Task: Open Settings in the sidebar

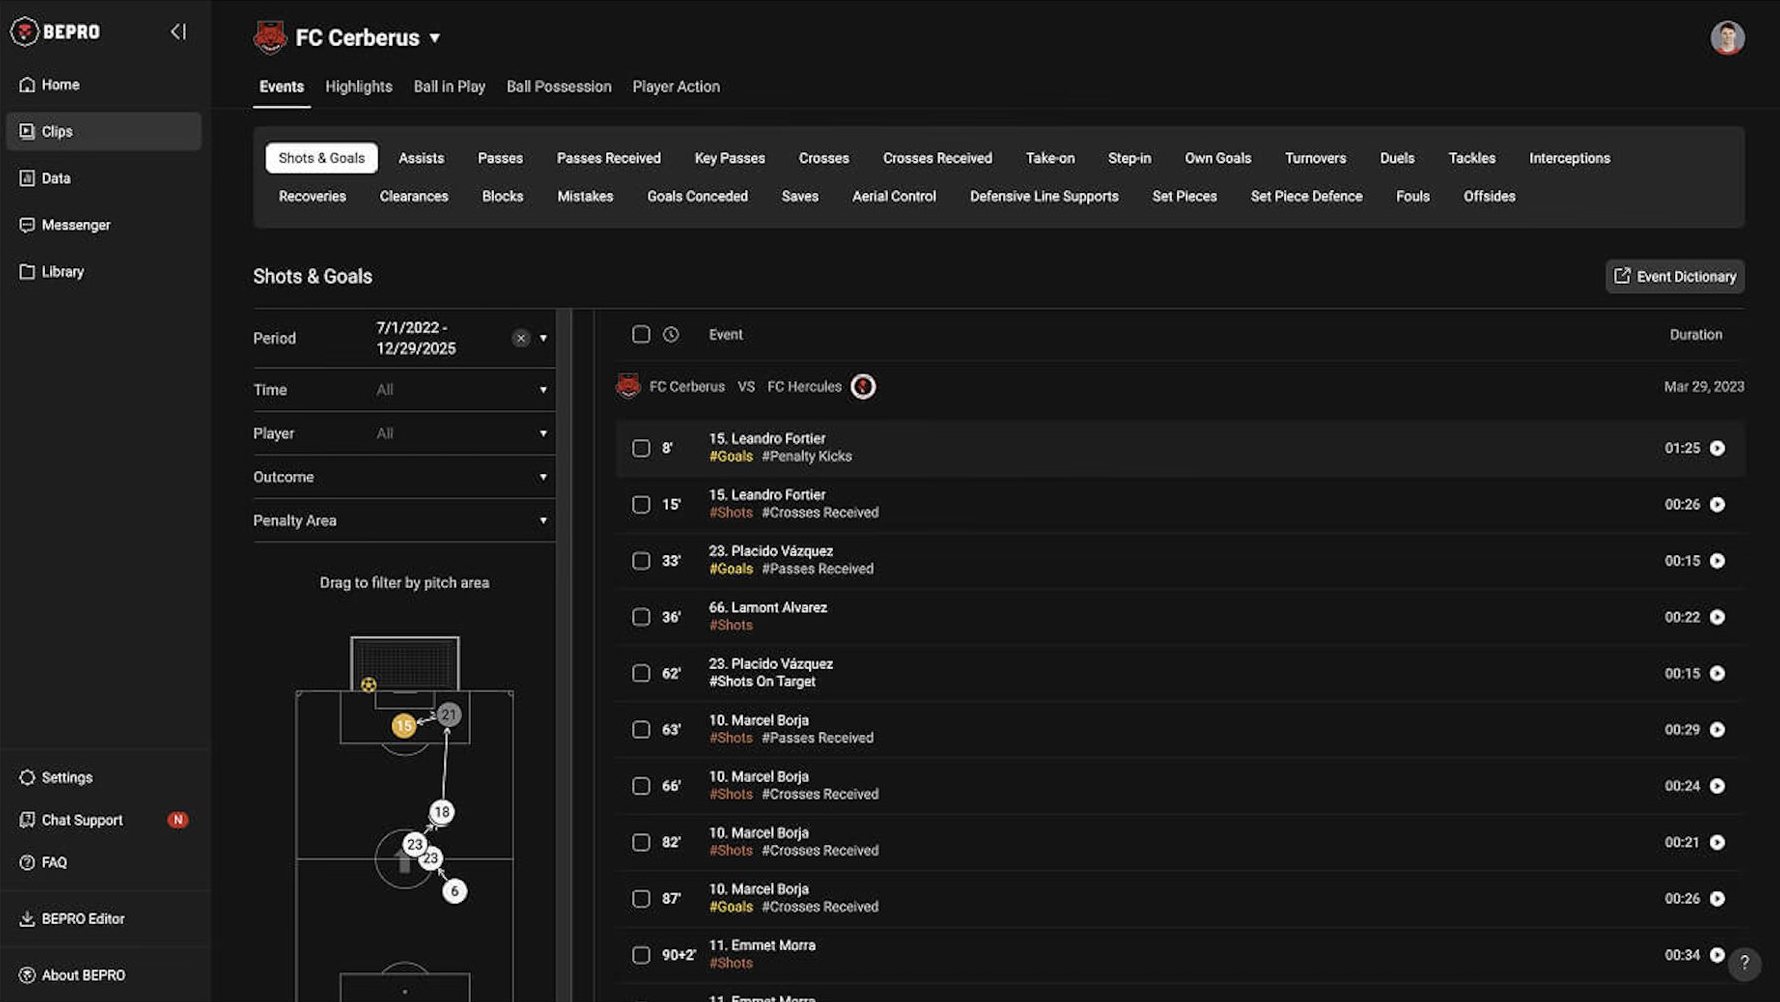Action: pos(103,777)
